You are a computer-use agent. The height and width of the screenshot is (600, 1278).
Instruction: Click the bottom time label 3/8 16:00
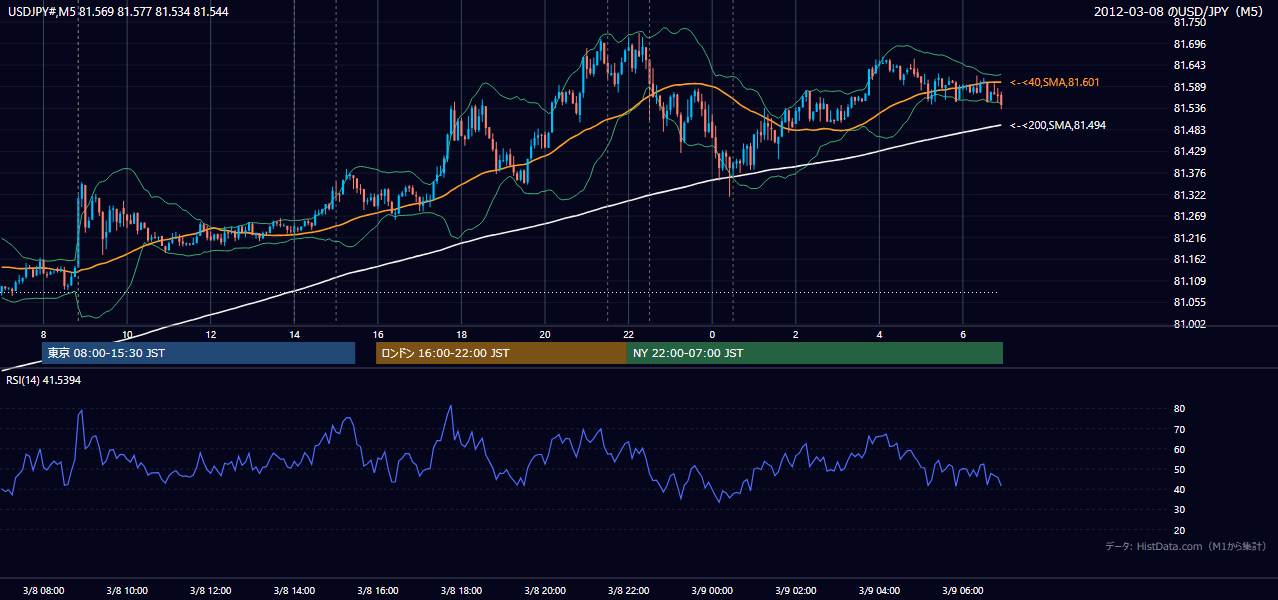(x=378, y=590)
